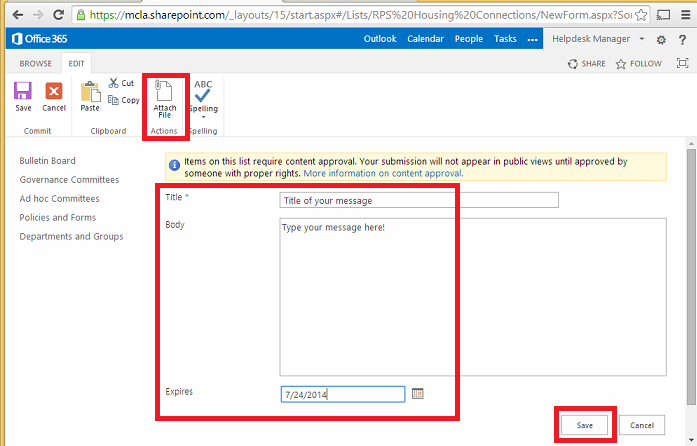This screenshot has height=446, width=697.
Task: Switch to the BROWSE ribbon tab
Action: click(x=36, y=64)
